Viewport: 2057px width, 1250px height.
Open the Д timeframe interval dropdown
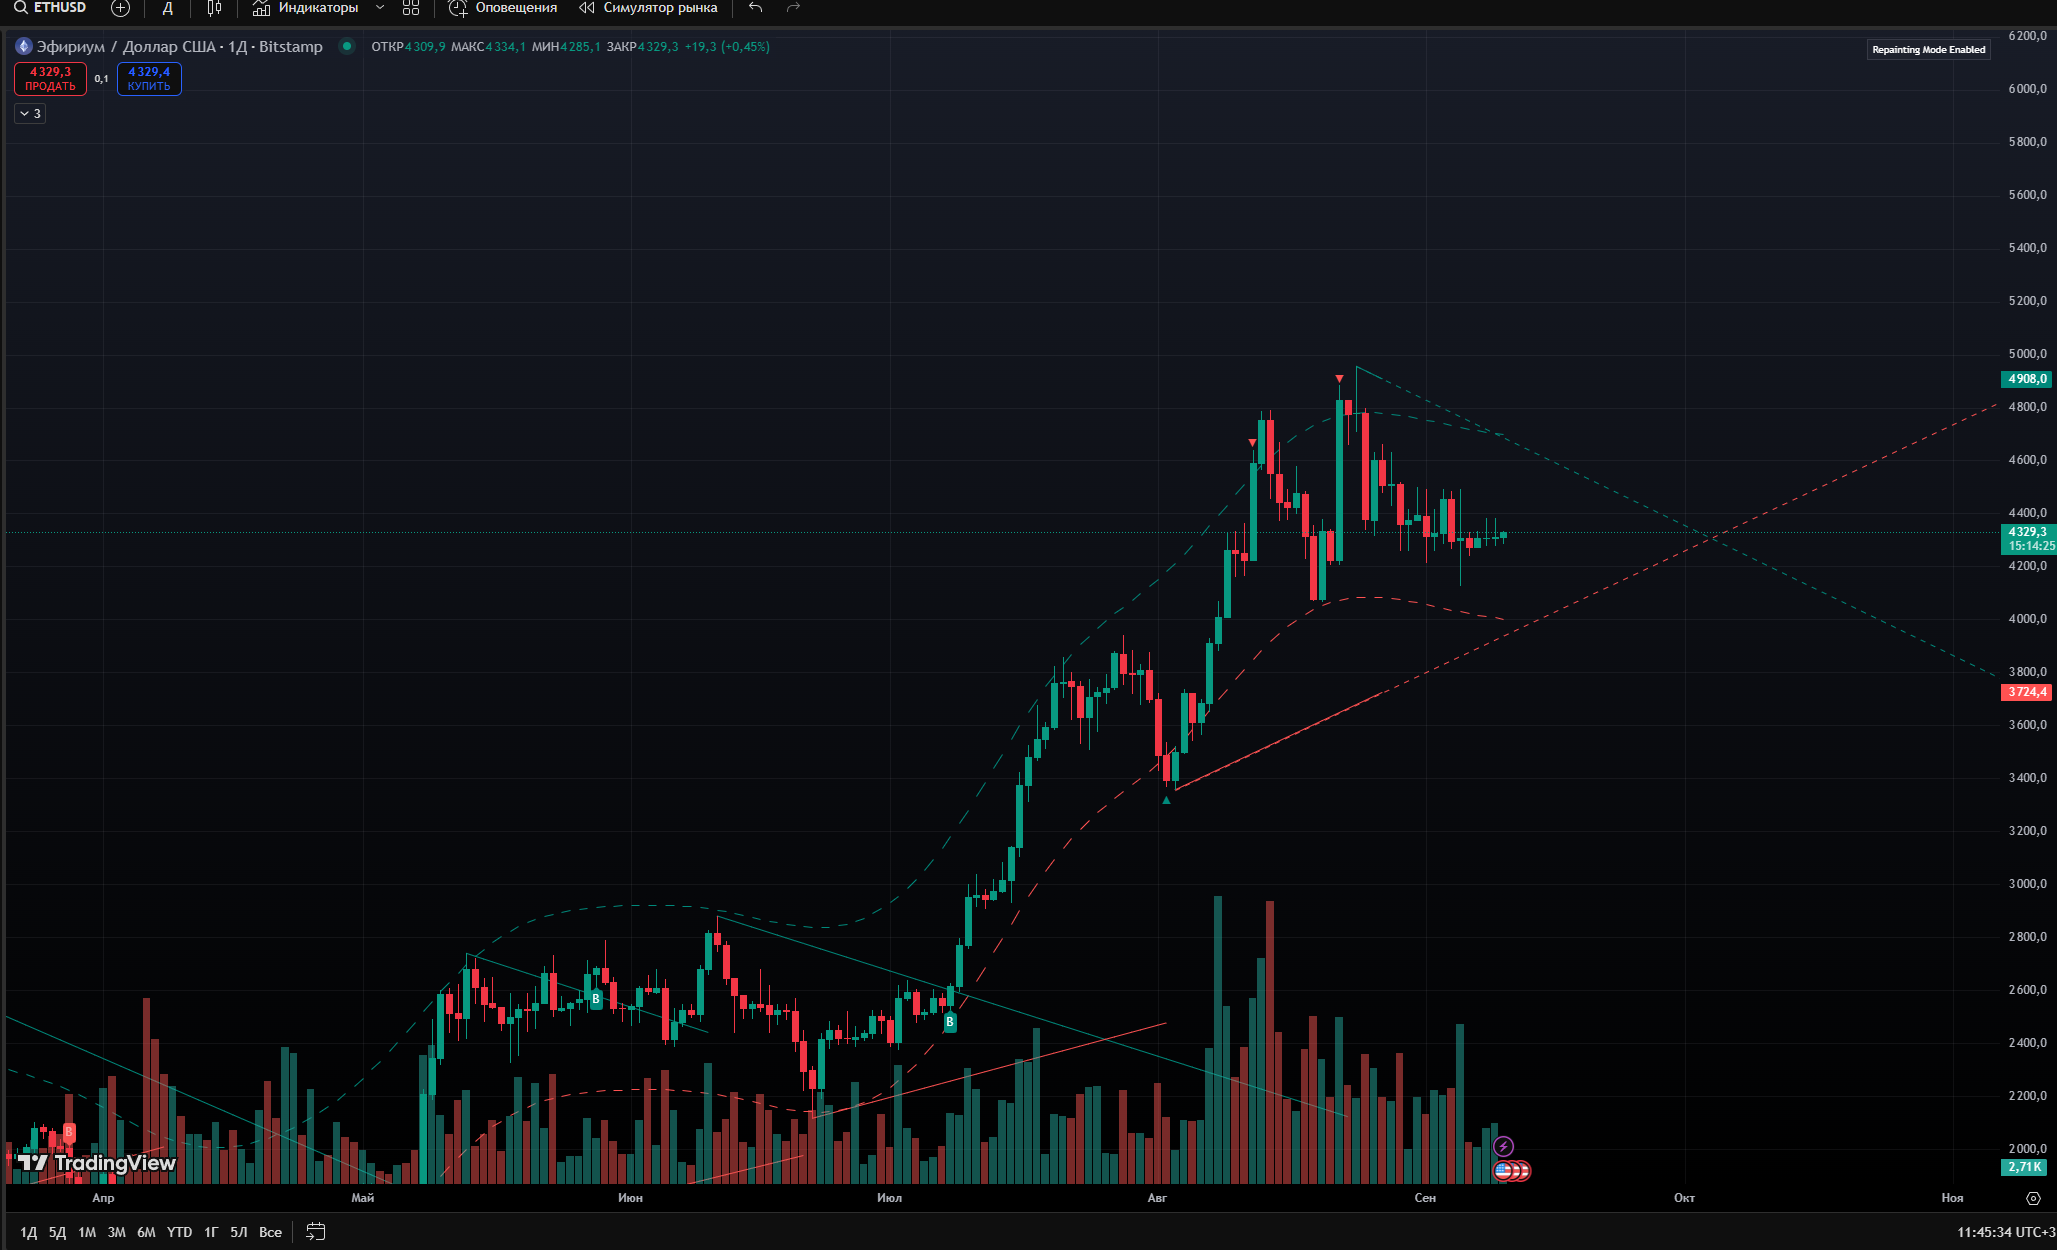click(168, 8)
